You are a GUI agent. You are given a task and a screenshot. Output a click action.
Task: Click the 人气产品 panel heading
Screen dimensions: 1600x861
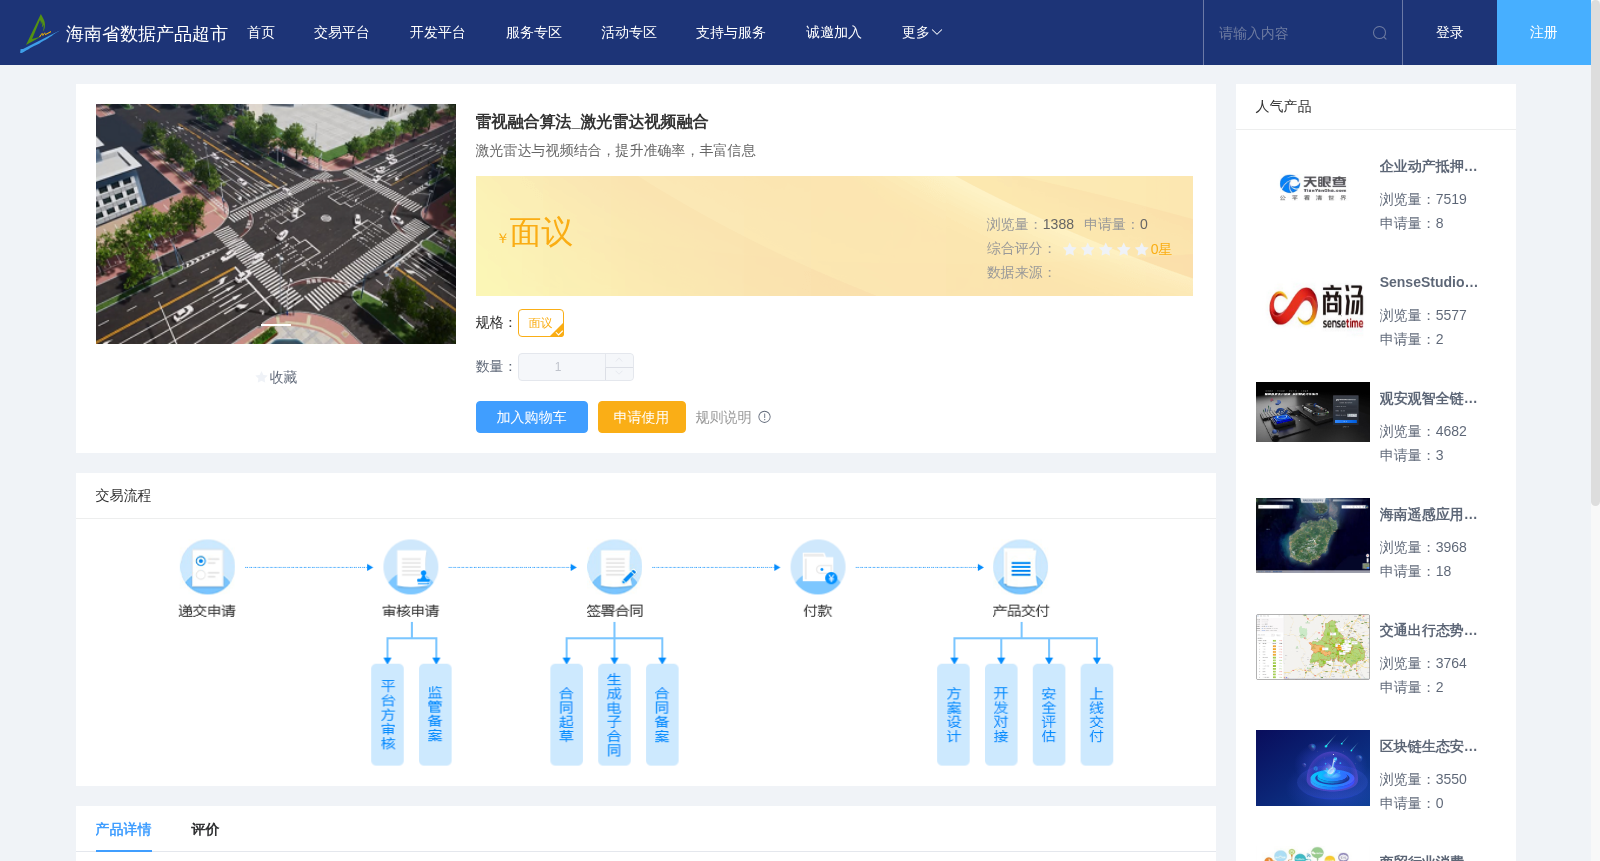(1283, 106)
